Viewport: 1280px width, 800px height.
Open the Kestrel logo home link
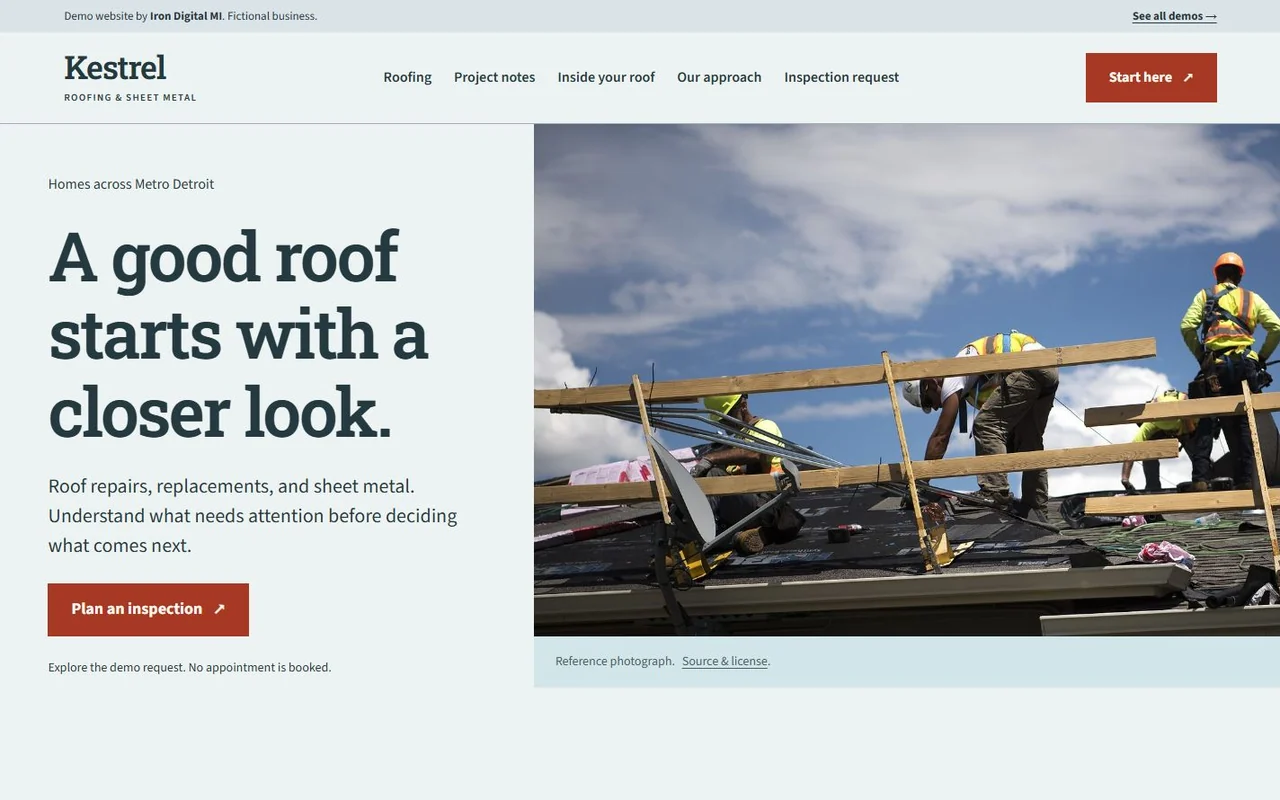[x=130, y=78]
